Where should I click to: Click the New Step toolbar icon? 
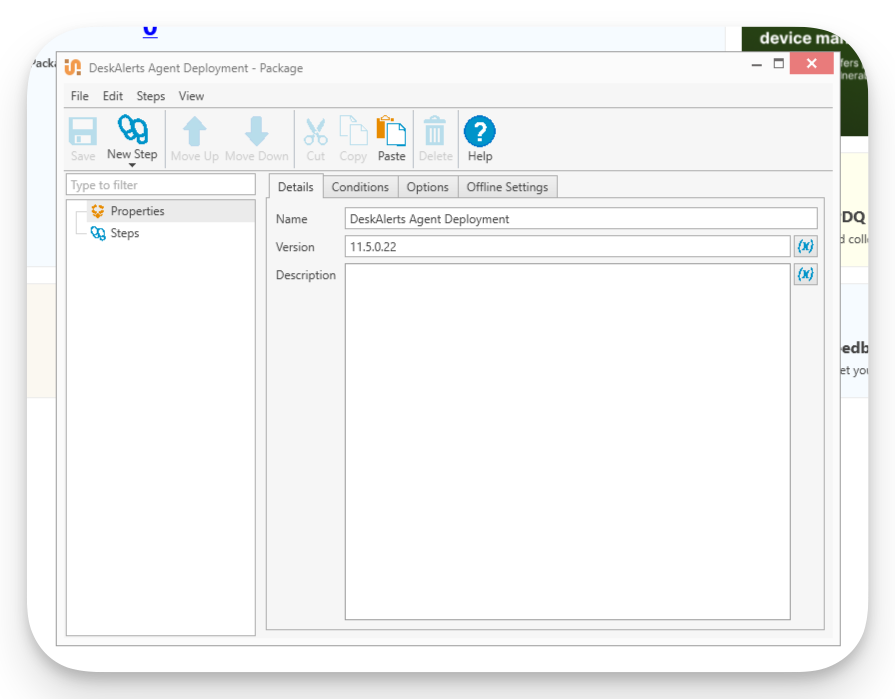coord(133,131)
